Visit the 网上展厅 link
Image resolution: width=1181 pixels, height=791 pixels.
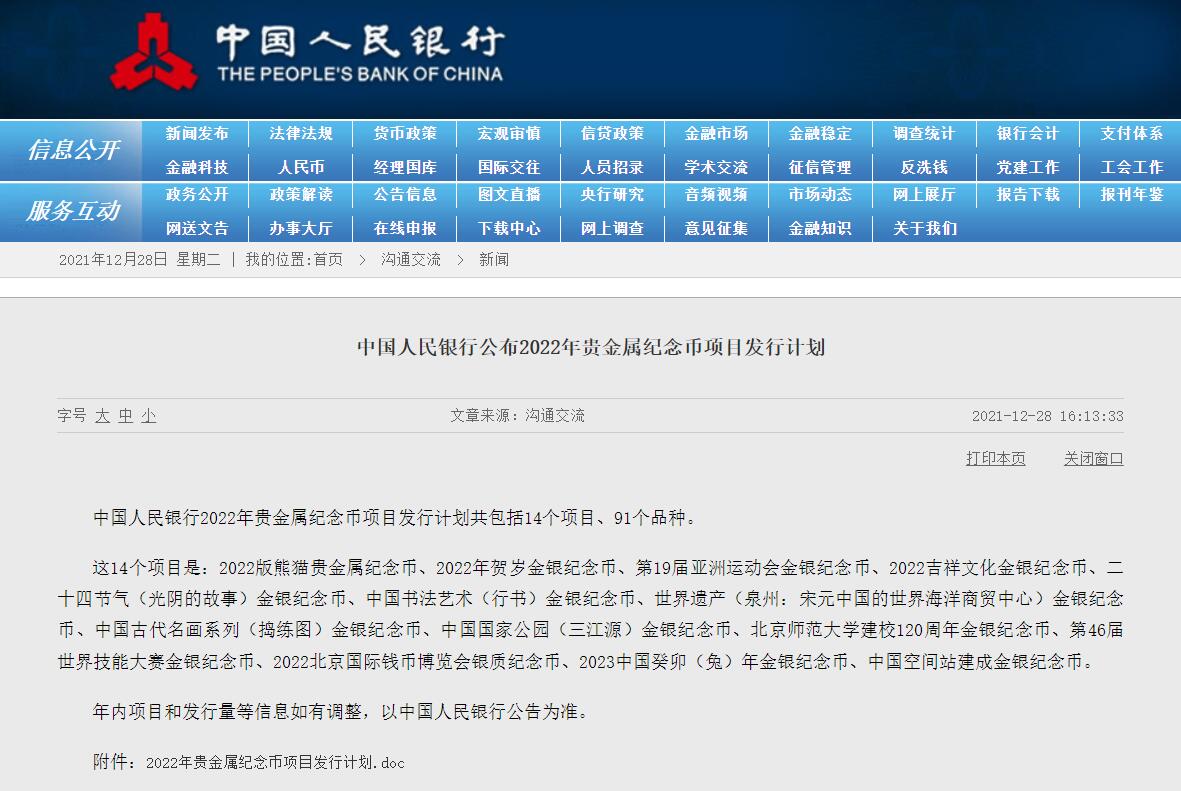pyautogui.click(x=924, y=194)
